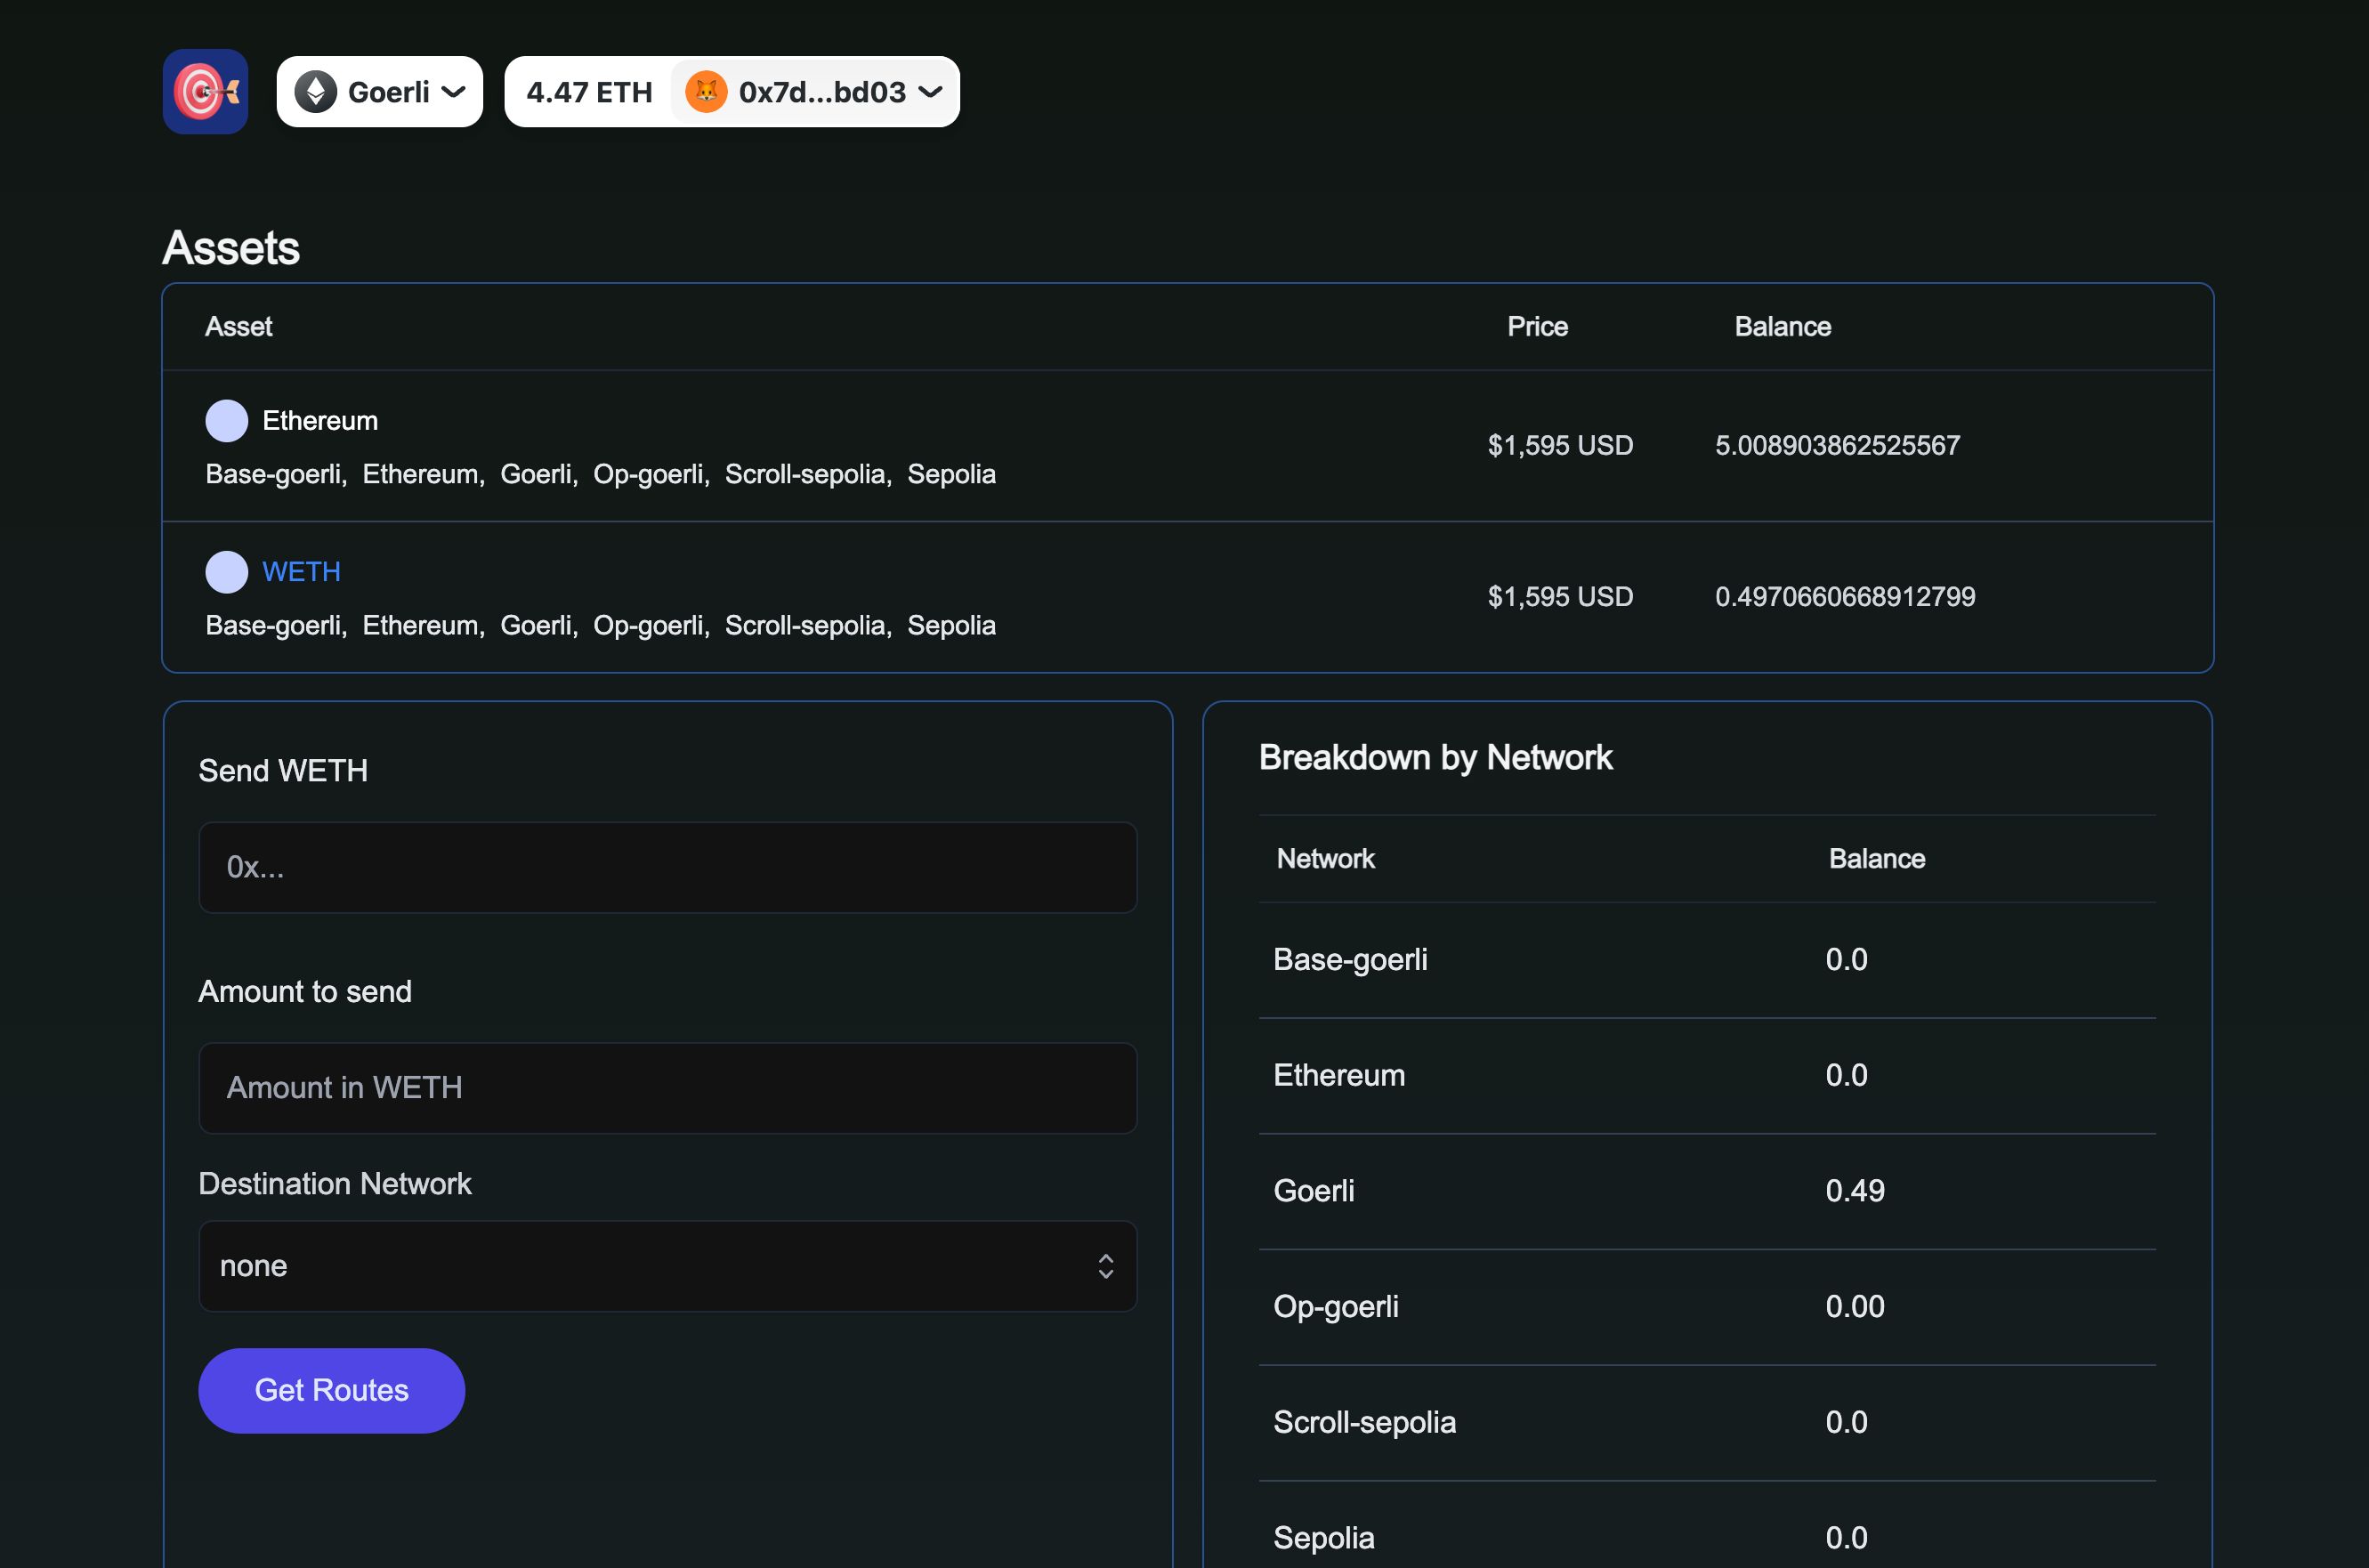This screenshot has height=1568, width=2369.
Task: Click the Ethereum asset token icon
Action: click(227, 421)
